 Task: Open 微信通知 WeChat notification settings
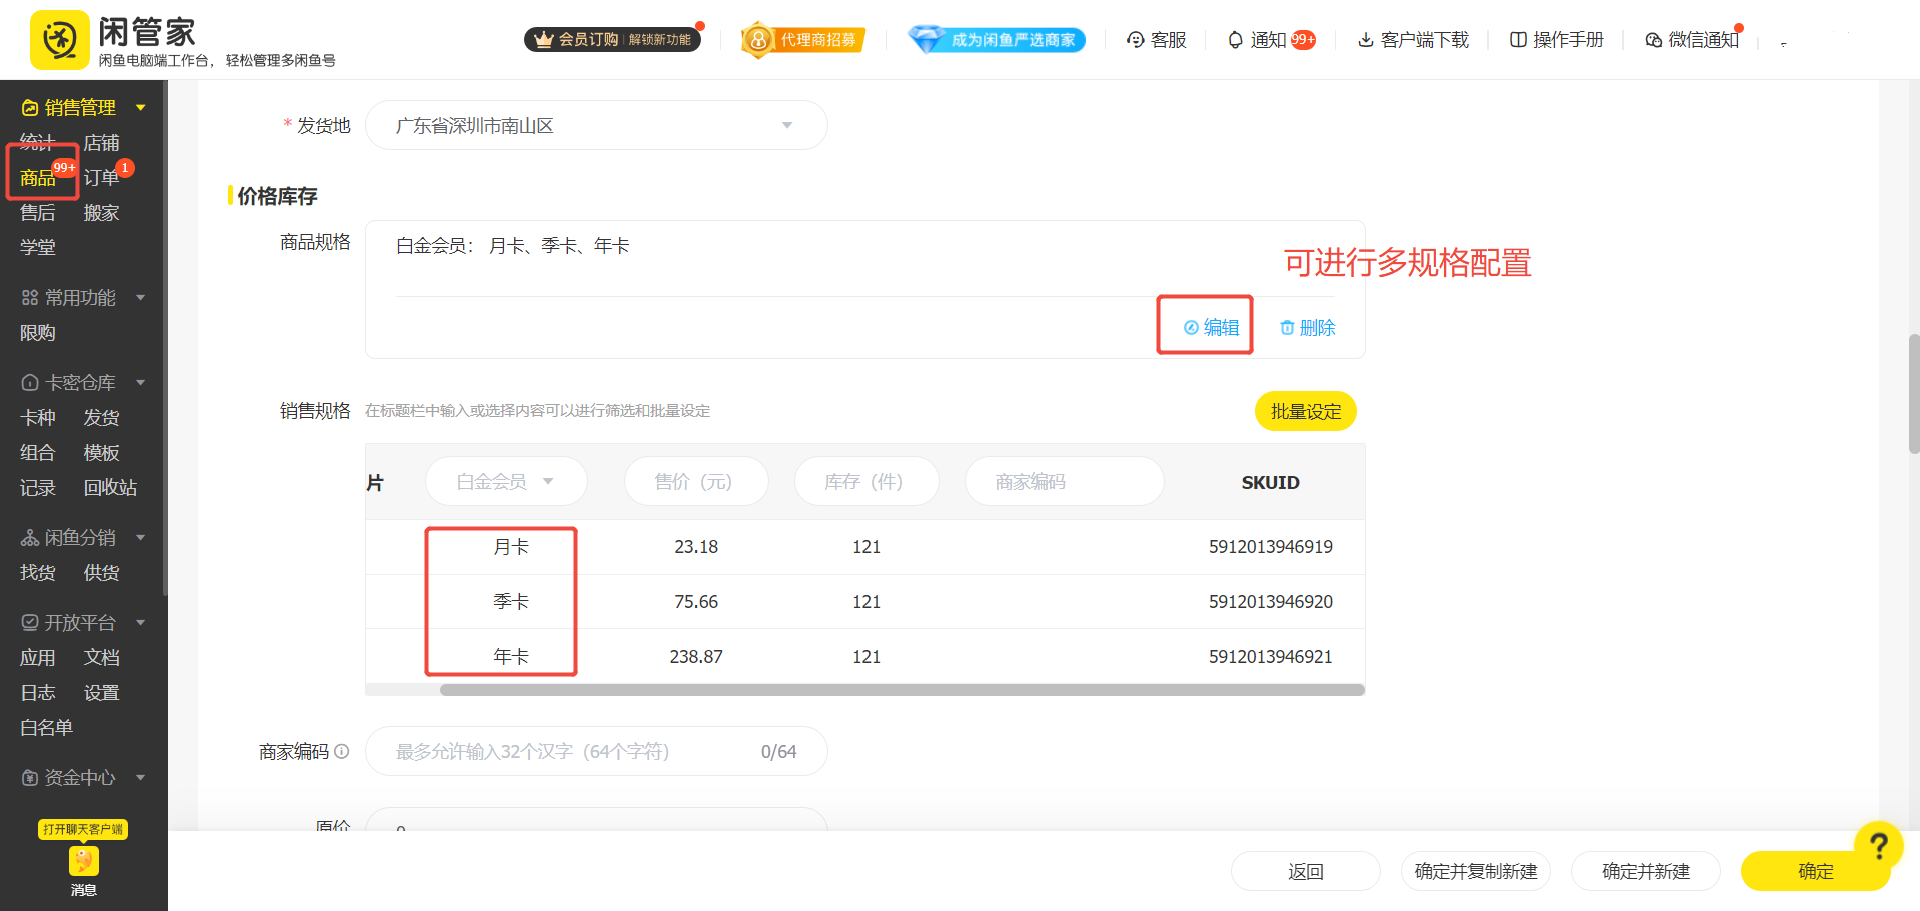[1652, 39]
